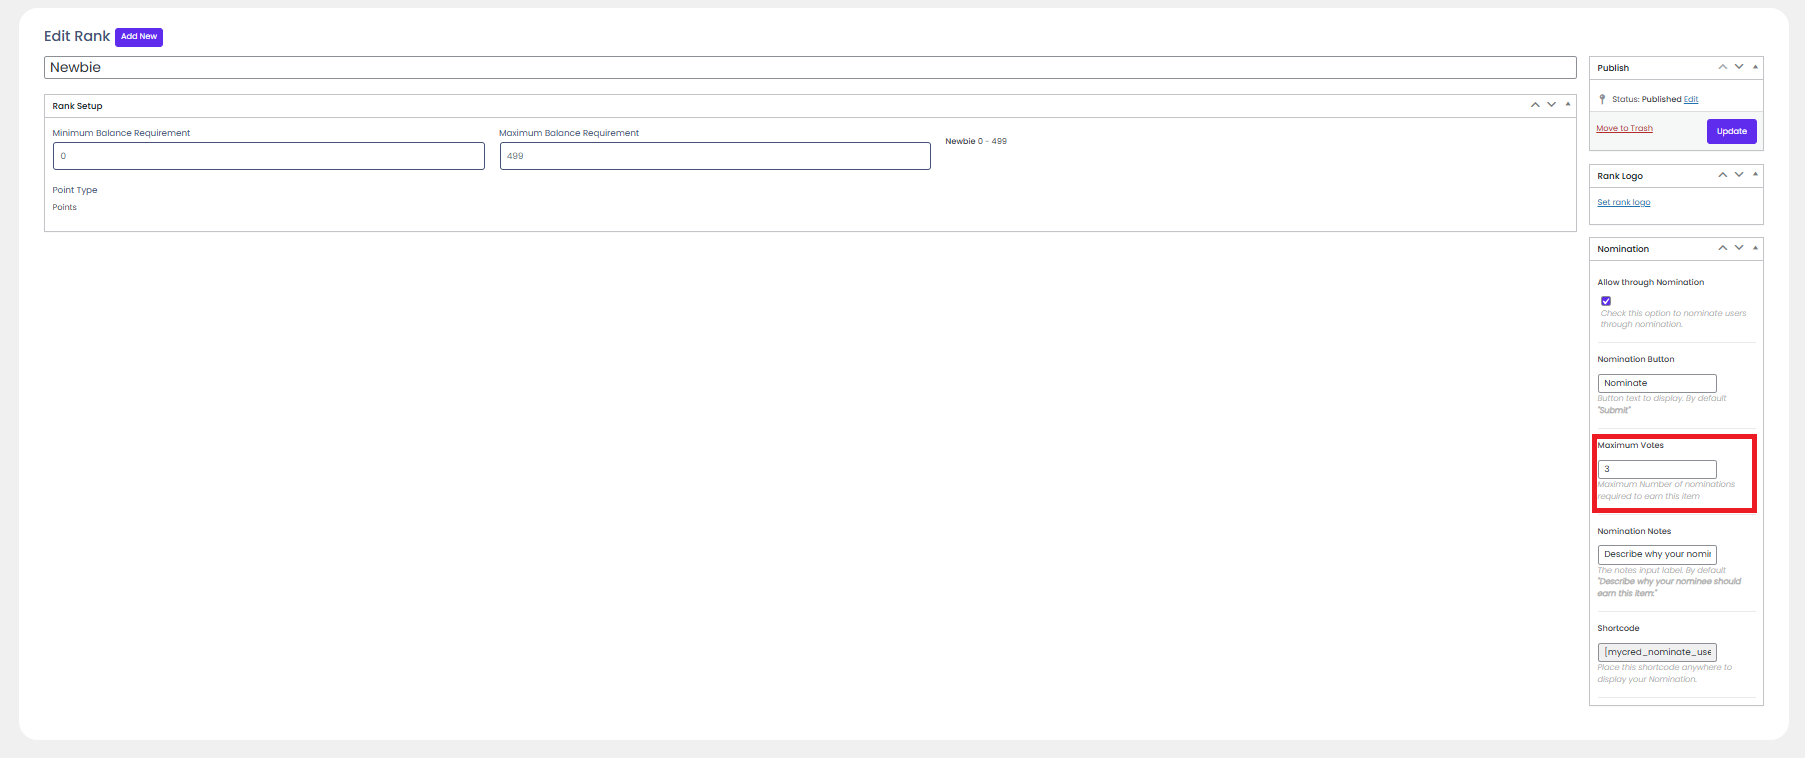The width and height of the screenshot is (1805, 758).
Task: Uncheck Allow through Nomination checkbox
Action: pyautogui.click(x=1606, y=301)
